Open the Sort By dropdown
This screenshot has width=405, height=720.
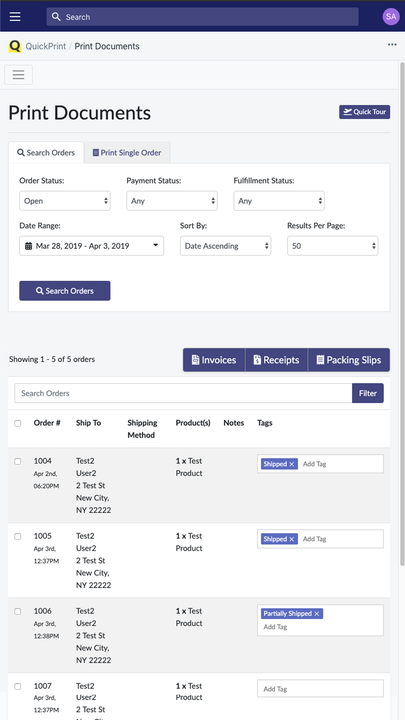tap(225, 246)
